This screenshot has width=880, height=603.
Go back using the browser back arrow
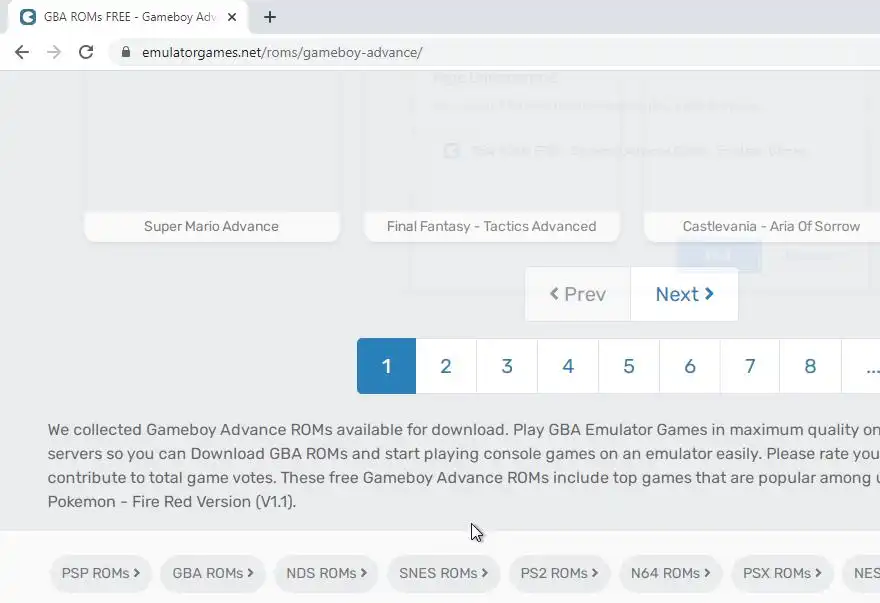(x=22, y=52)
